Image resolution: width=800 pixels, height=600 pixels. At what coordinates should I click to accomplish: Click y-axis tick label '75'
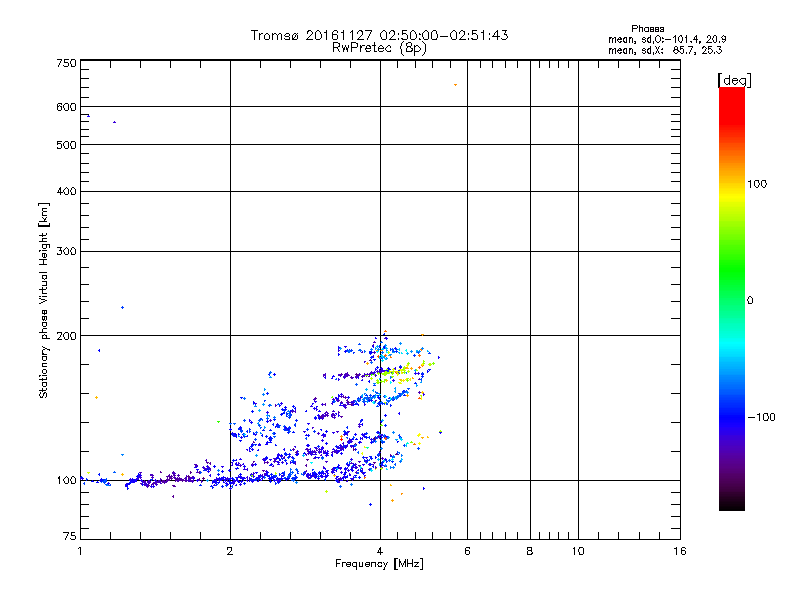pos(70,536)
